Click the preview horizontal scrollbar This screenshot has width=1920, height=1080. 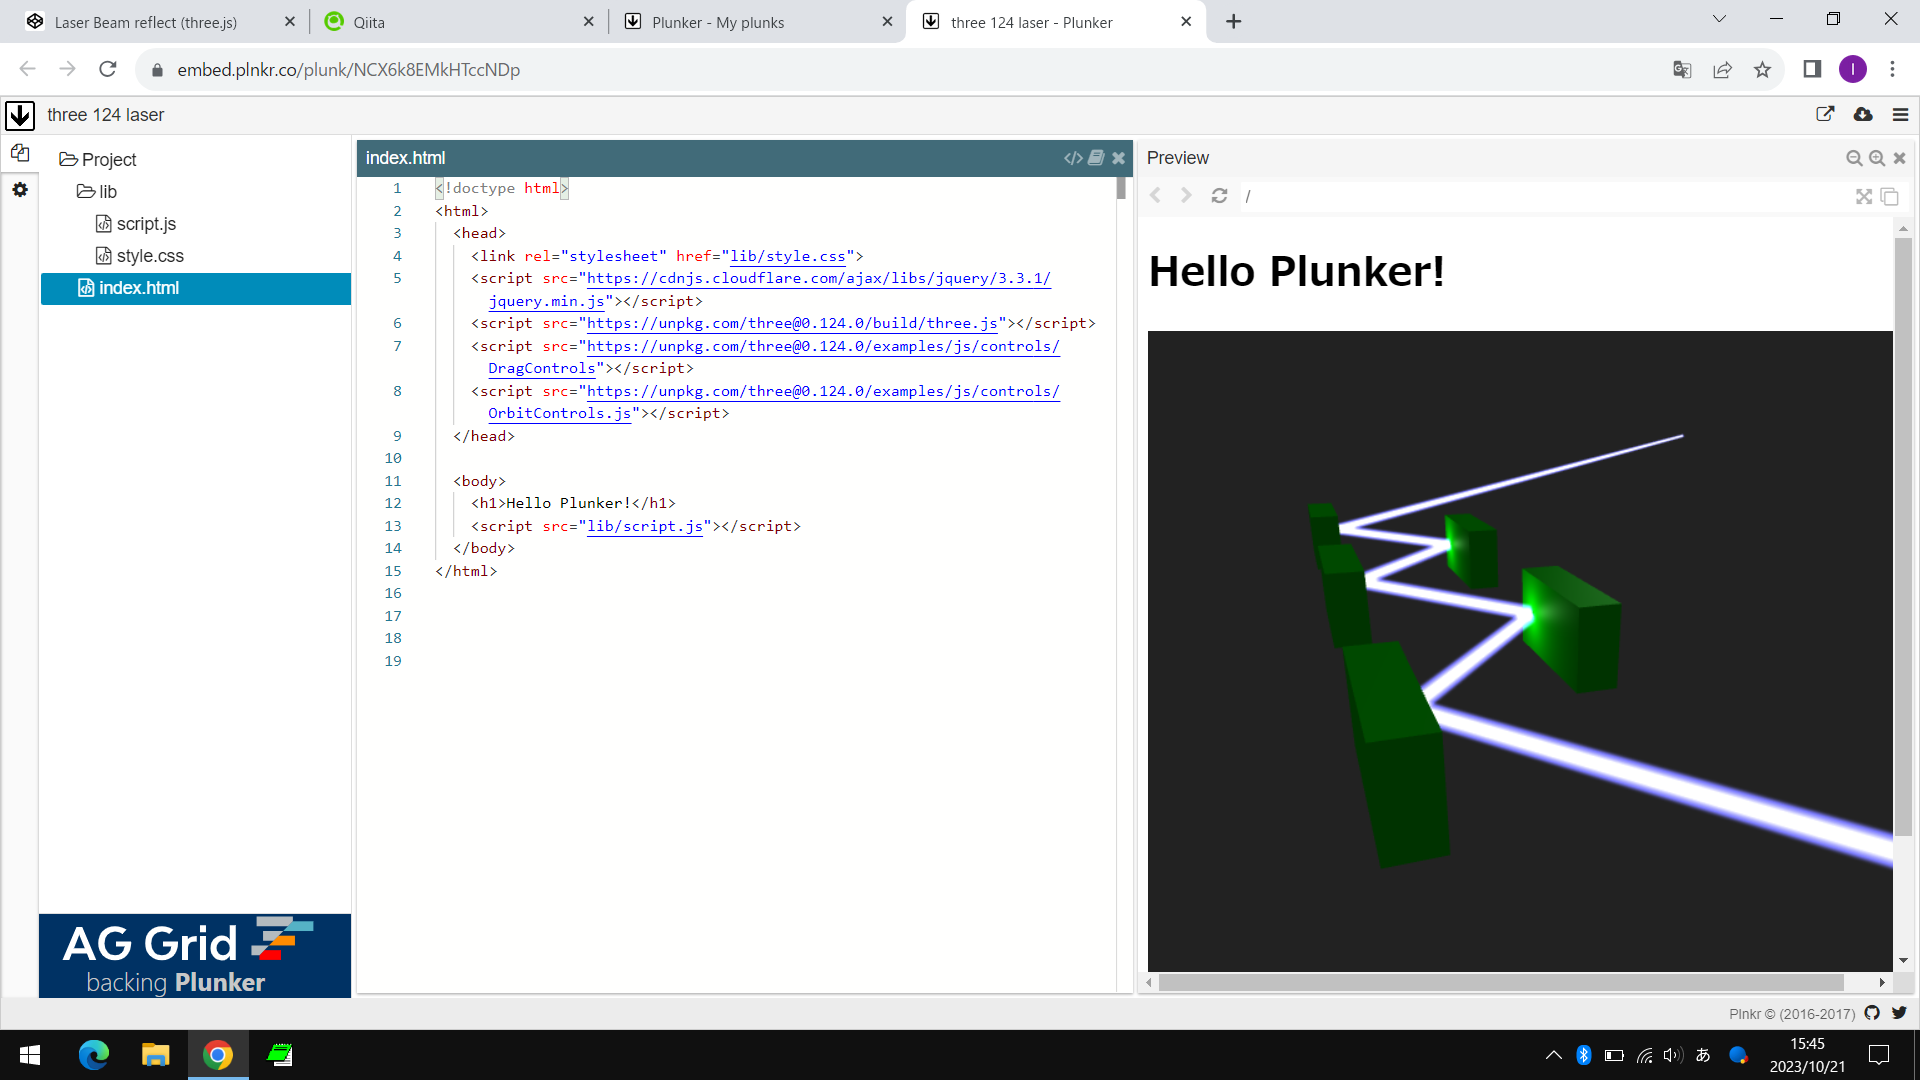point(1500,982)
